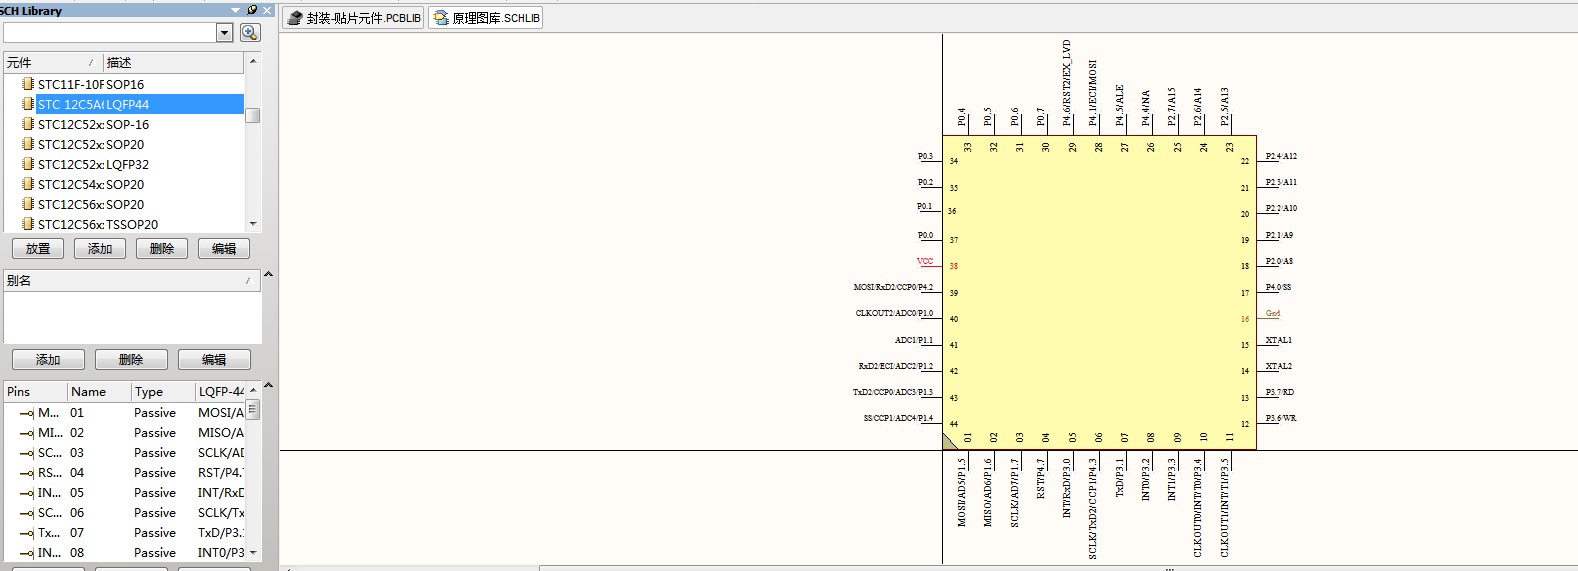Open the SCH Library panel options arrow
The width and height of the screenshot is (1578, 571).
[x=236, y=10]
